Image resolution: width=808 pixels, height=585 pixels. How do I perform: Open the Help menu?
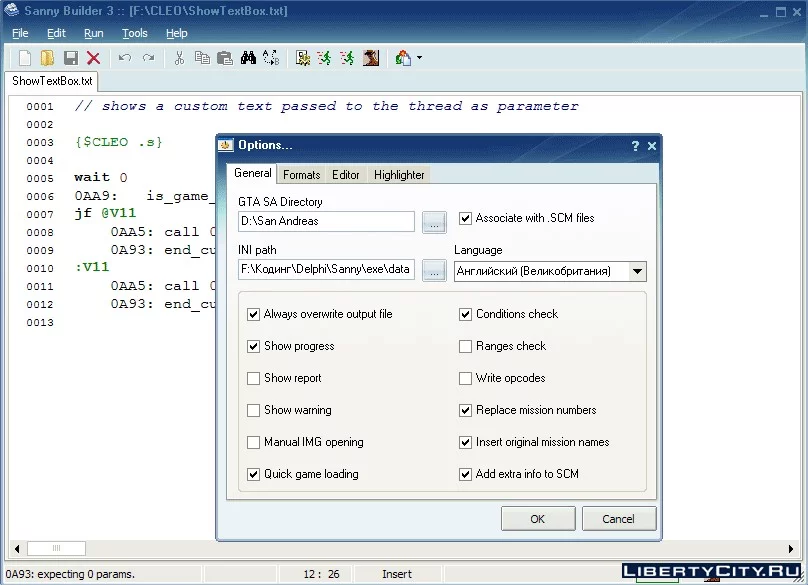(177, 34)
